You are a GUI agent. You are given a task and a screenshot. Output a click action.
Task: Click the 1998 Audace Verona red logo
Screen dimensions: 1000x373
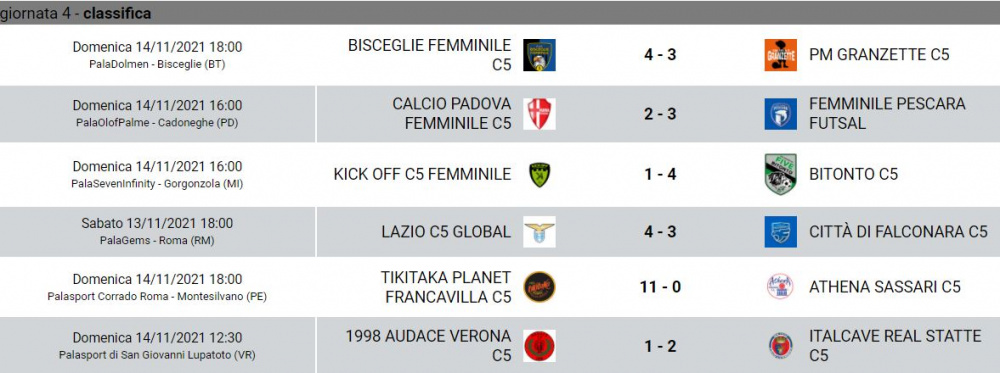coord(539,346)
